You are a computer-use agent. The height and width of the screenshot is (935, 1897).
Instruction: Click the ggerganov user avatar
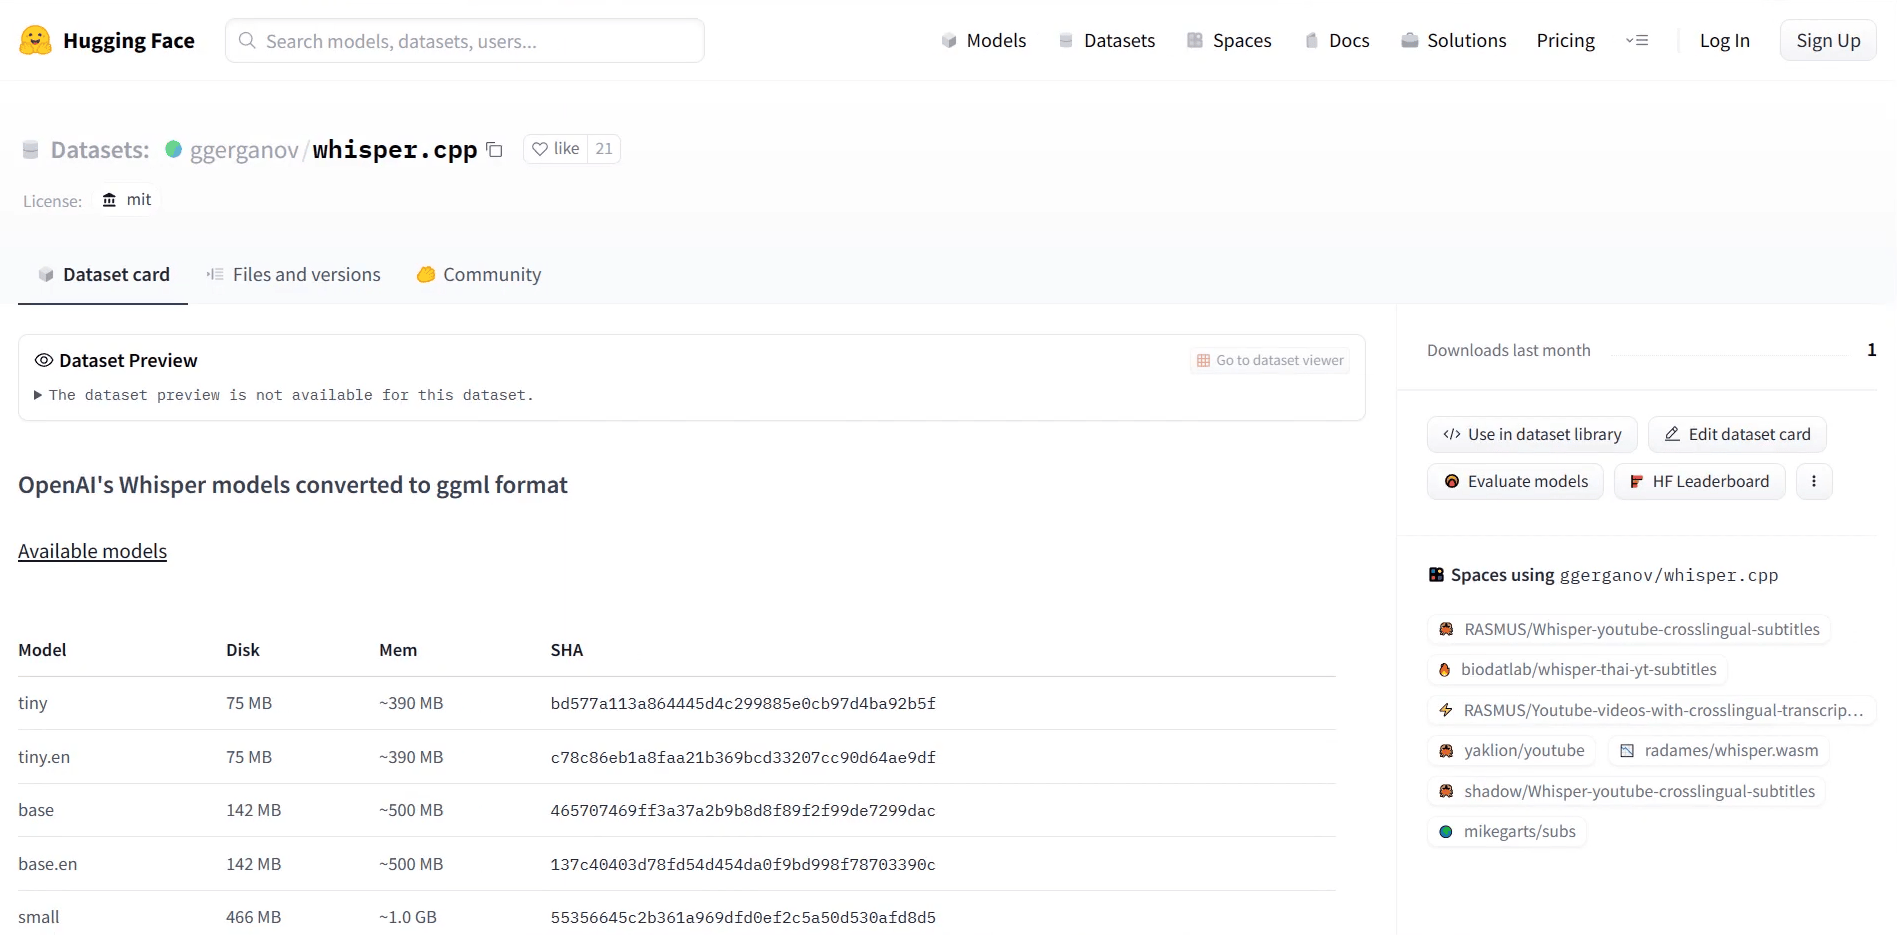click(x=173, y=149)
